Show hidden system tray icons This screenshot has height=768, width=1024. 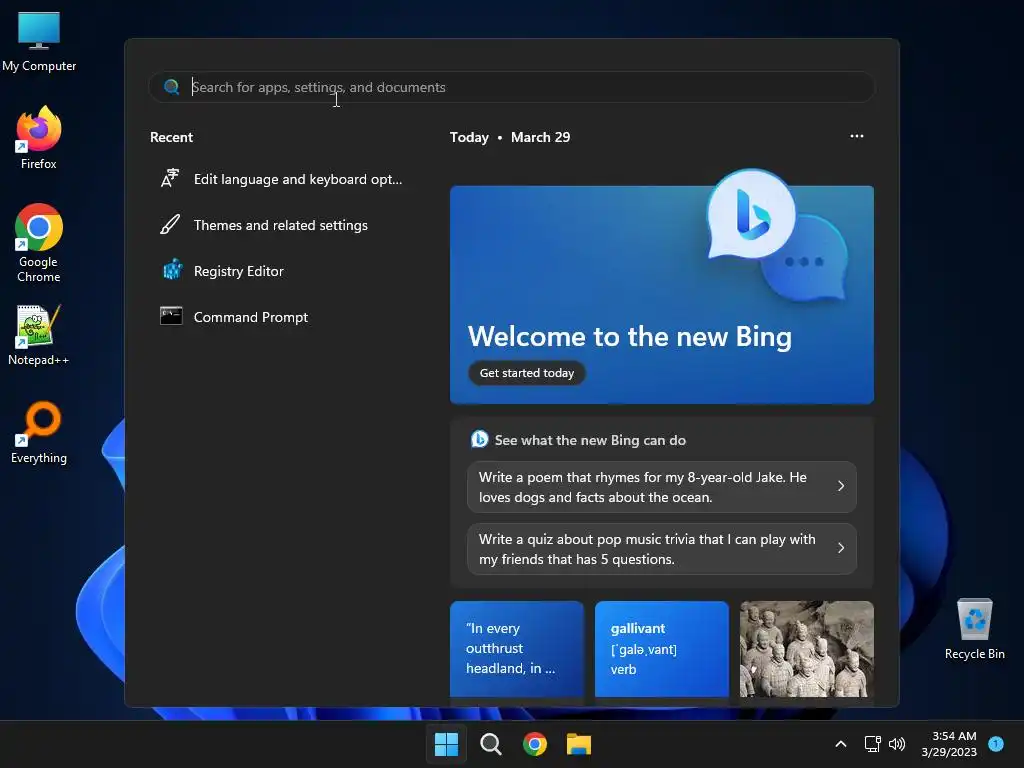pyautogui.click(x=841, y=744)
